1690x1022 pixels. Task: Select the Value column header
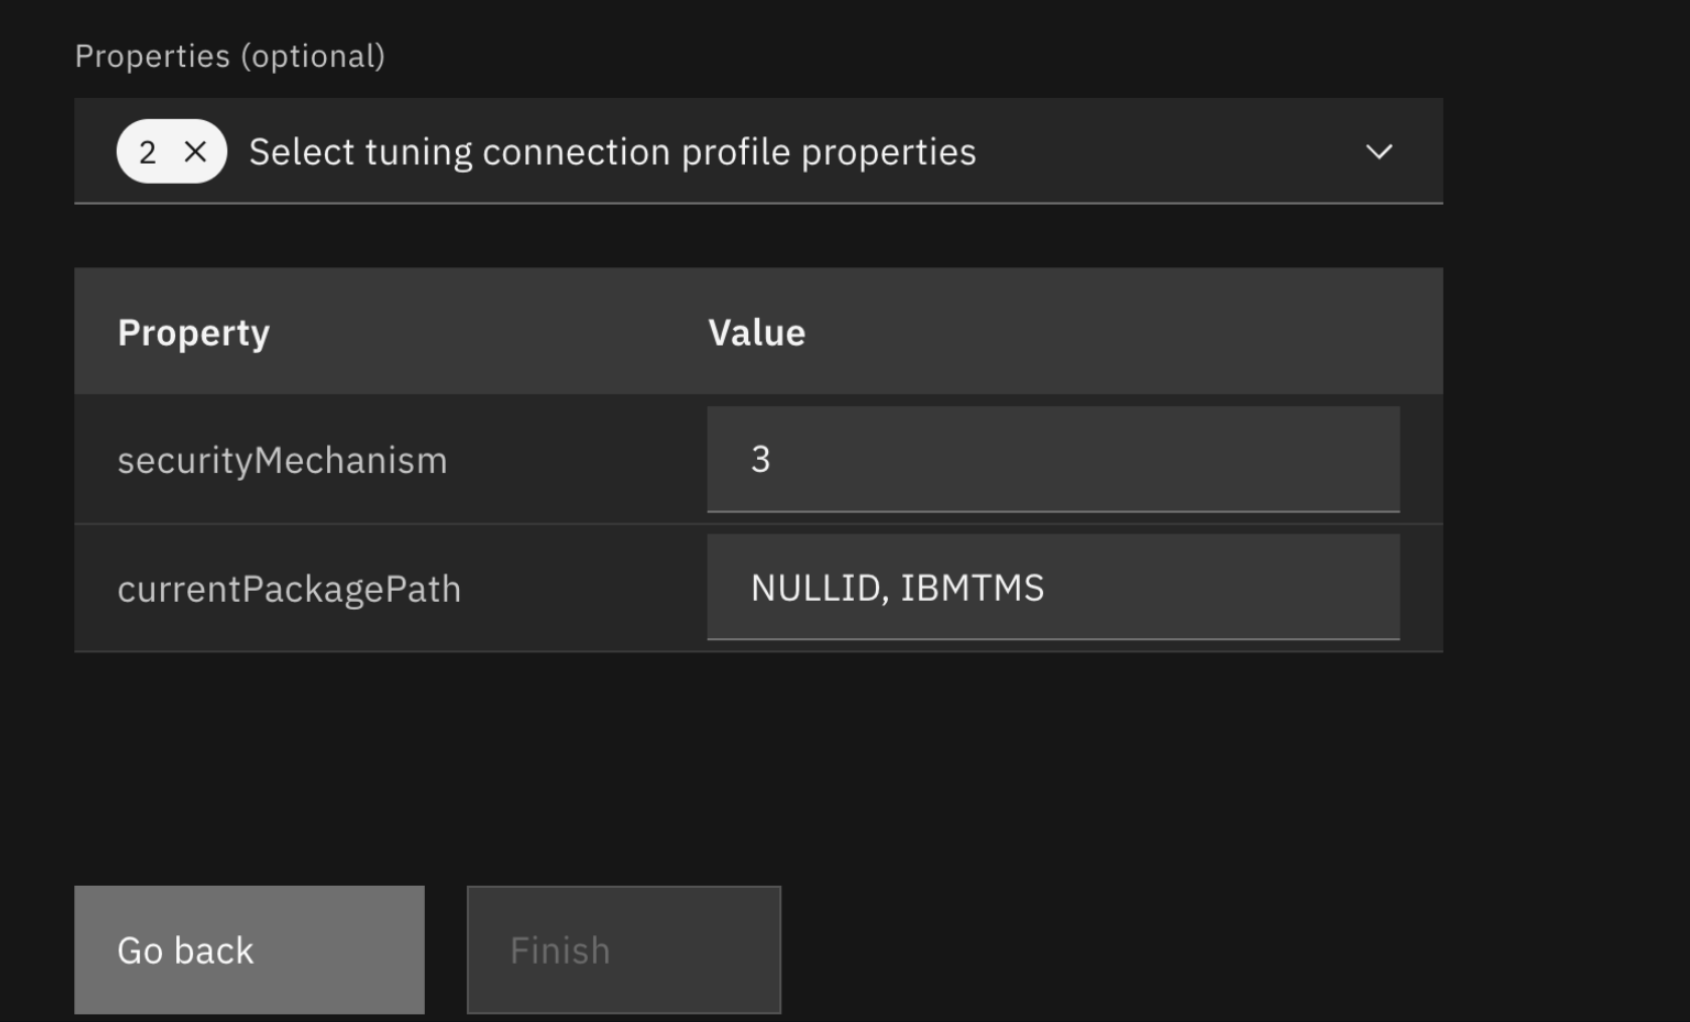click(756, 332)
